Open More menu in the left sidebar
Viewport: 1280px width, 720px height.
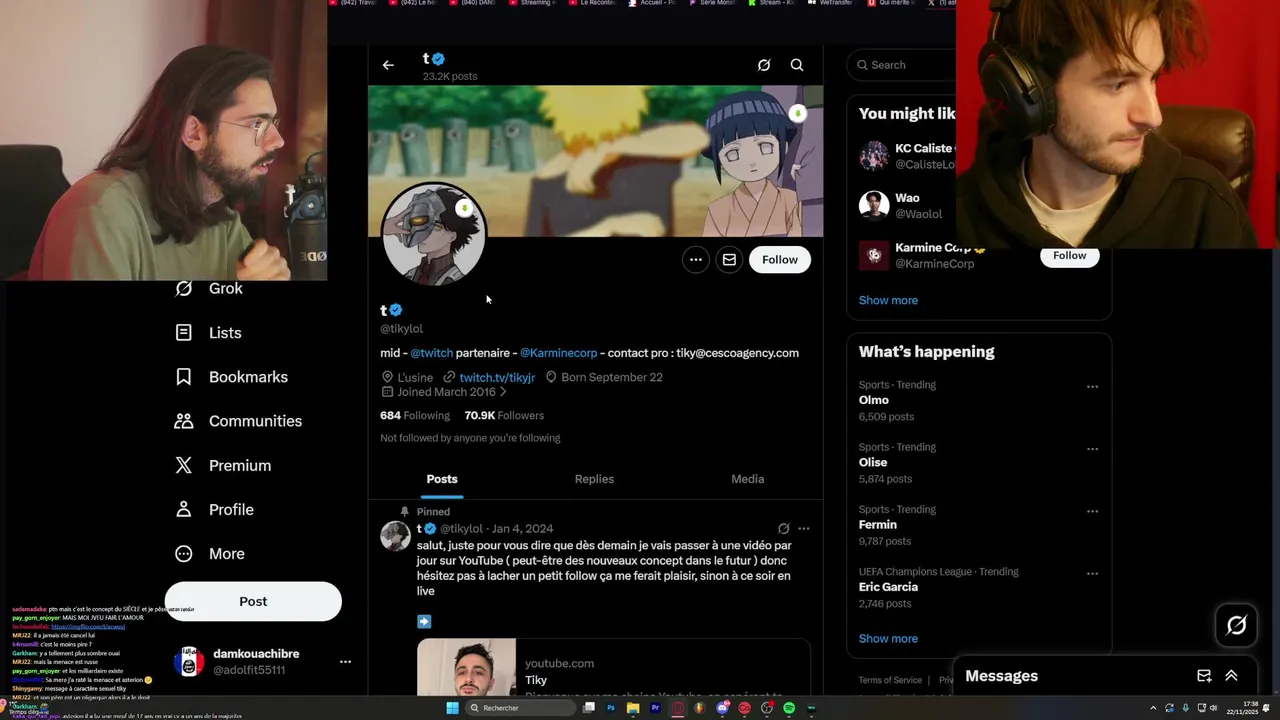[x=210, y=554]
